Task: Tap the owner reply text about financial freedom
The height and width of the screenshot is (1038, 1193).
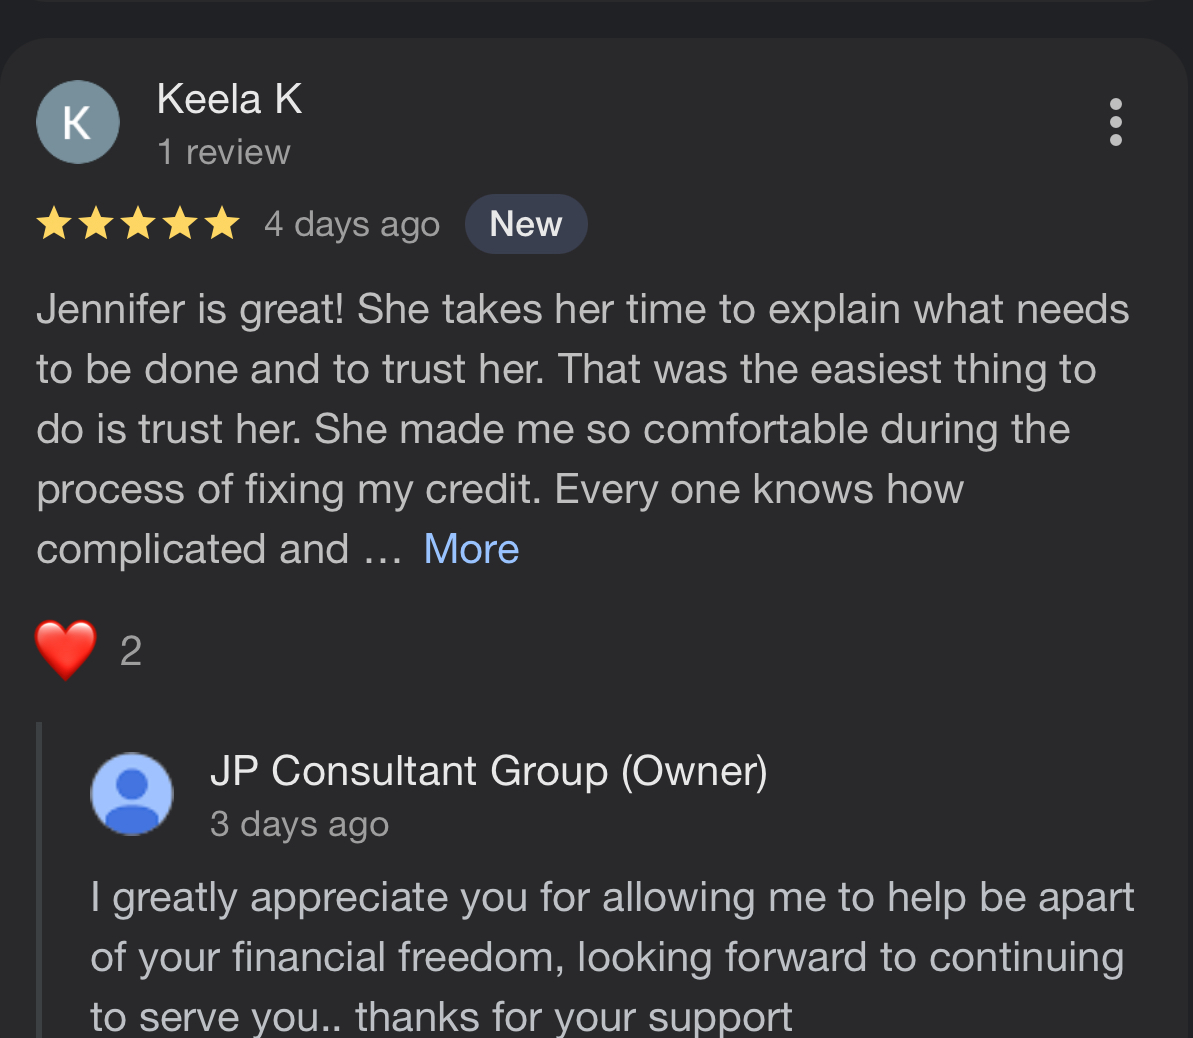Action: [x=612, y=957]
